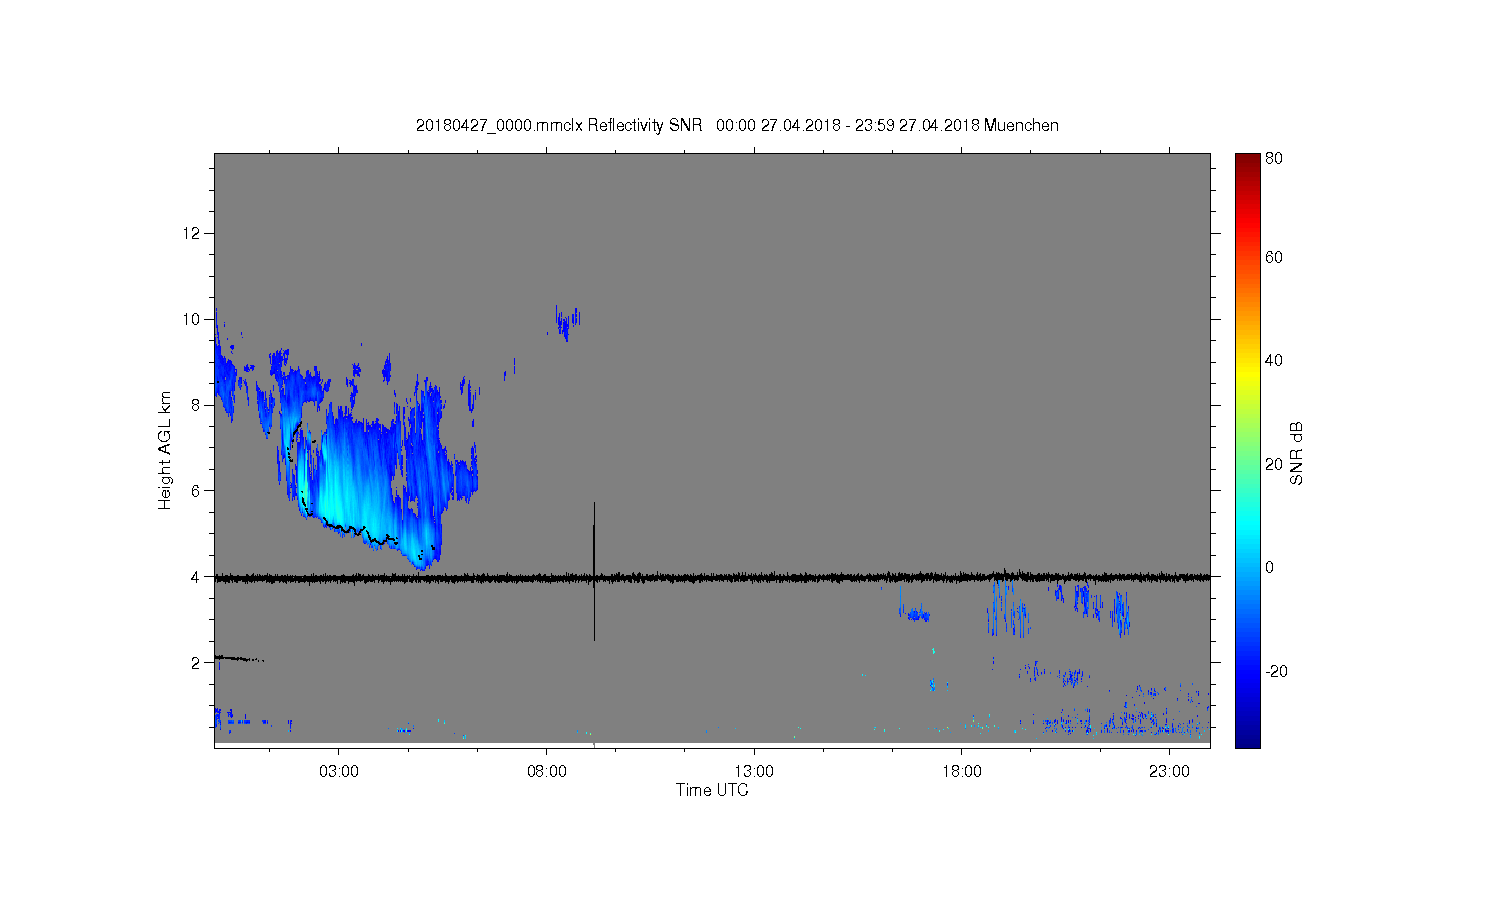Screen dimensions: 1500x900
Task: Click the colorbar value -20
Action: click(x=1276, y=671)
